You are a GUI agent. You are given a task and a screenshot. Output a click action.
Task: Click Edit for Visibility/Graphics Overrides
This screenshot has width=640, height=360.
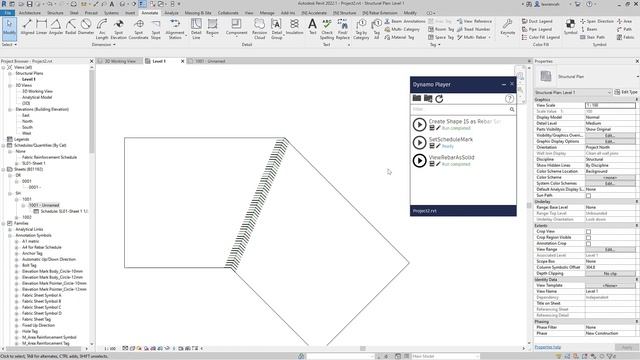(610, 136)
